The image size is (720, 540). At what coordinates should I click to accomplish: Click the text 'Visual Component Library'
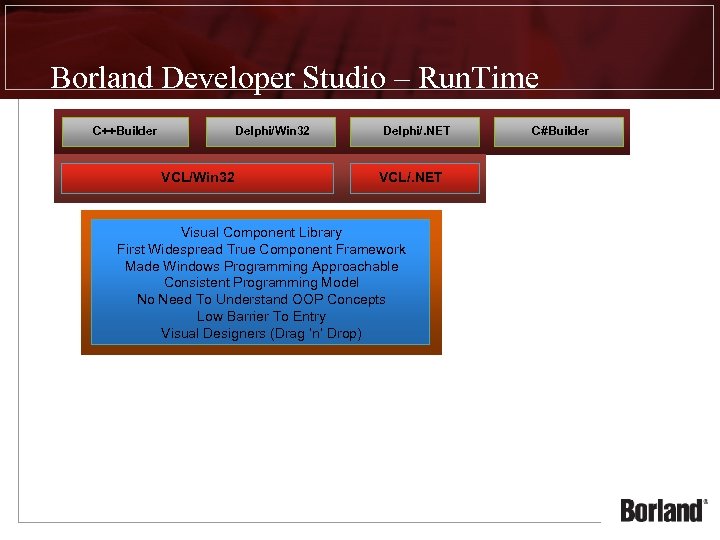[261, 232]
